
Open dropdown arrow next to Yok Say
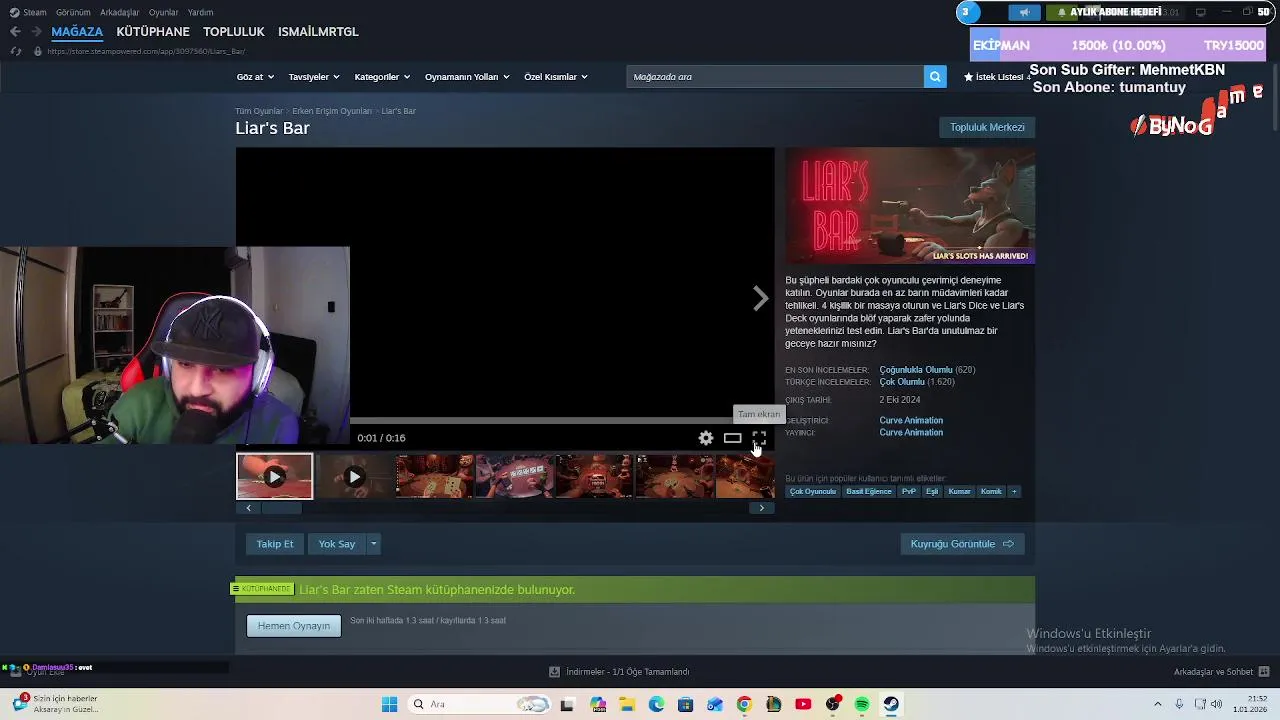[x=373, y=544]
